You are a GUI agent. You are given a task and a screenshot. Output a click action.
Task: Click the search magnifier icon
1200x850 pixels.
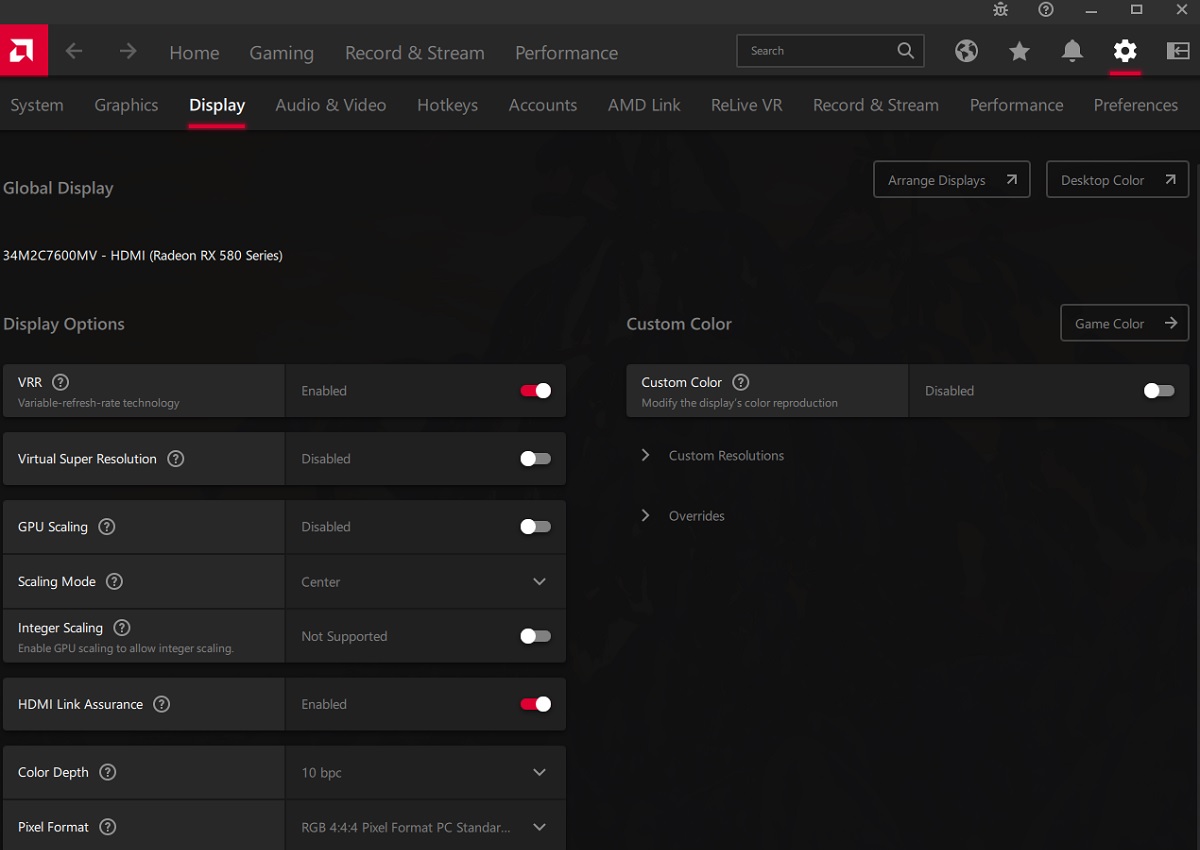point(905,51)
